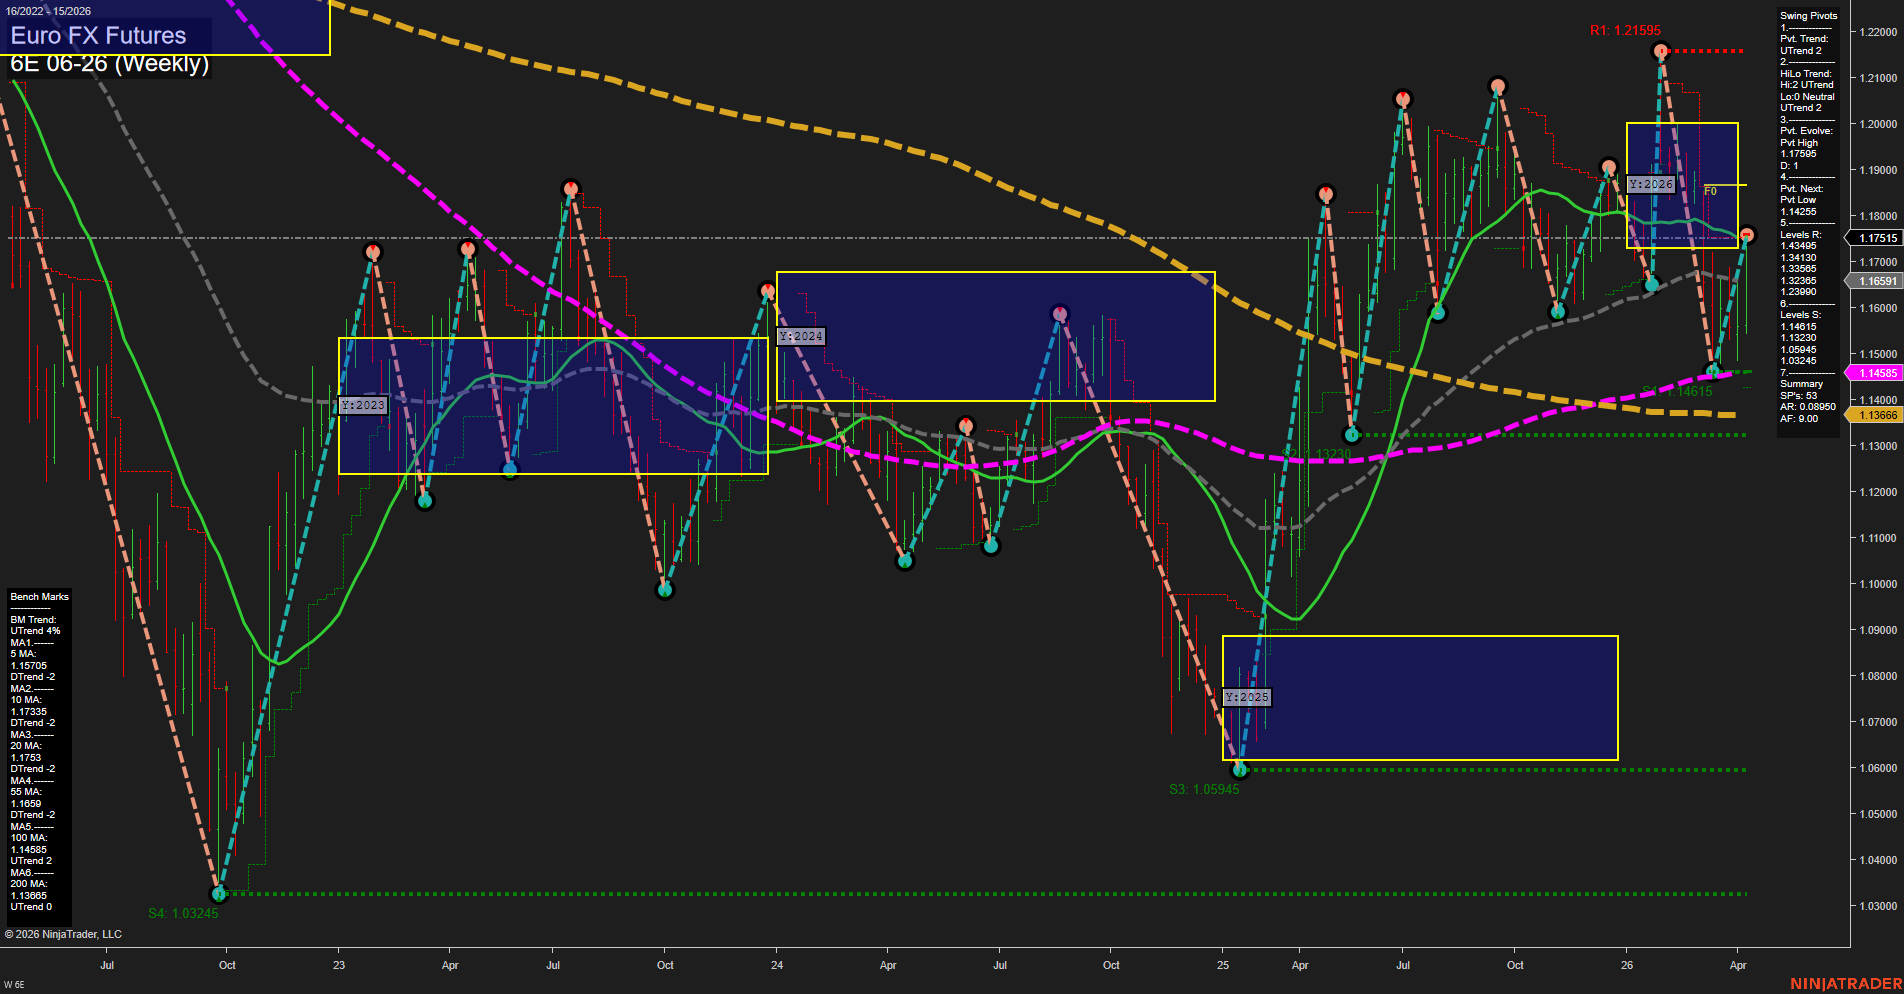Select the S3 pivot marker at 1.05945
1904x994 pixels.
(1240, 770)
